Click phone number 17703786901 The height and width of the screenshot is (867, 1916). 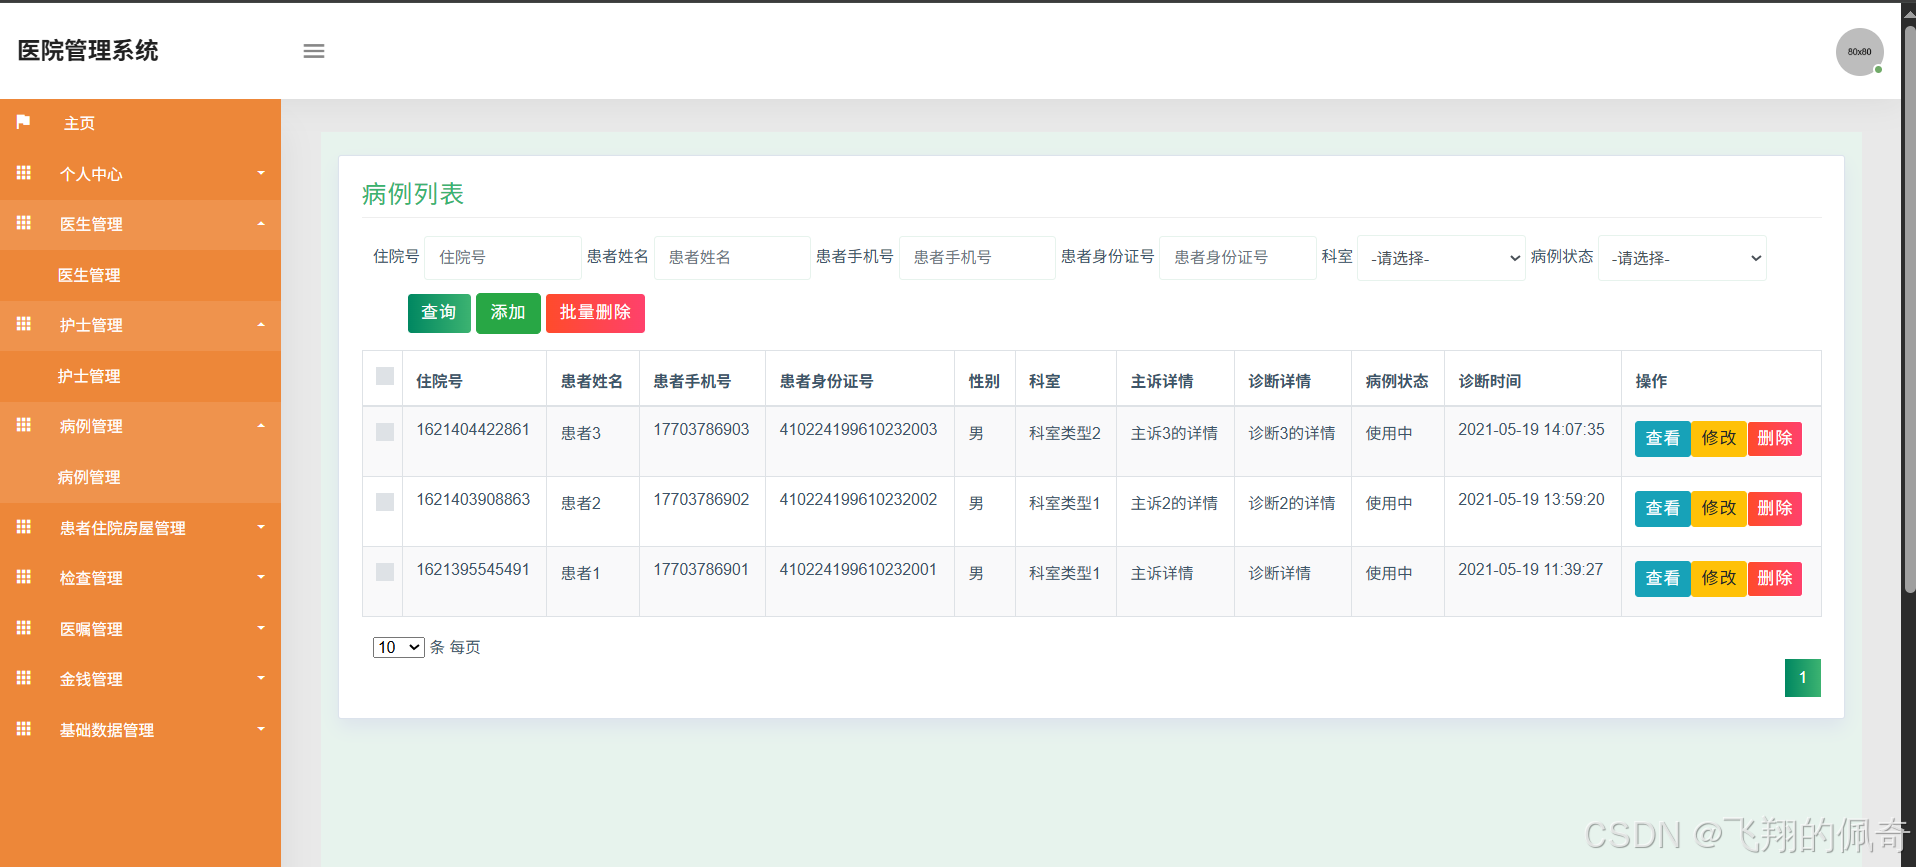pos(701,569)
